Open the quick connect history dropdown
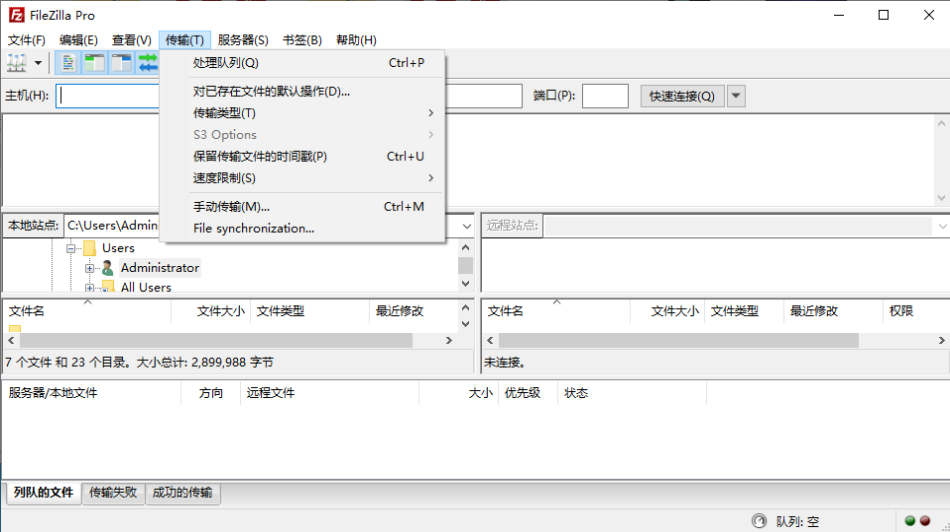This screenshot has height=532, width=950. click(736, 96)
